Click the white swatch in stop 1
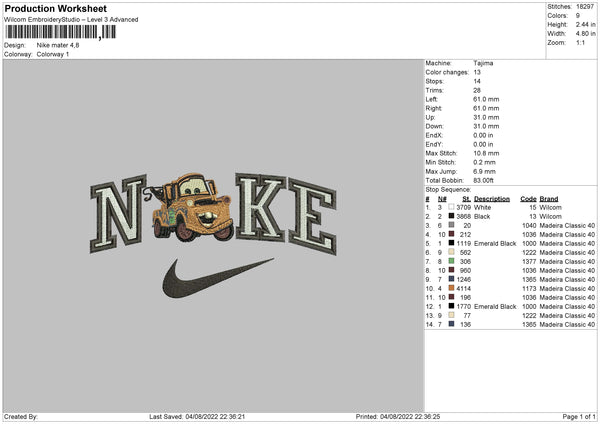600x424 pixels. tap(451, 207)
